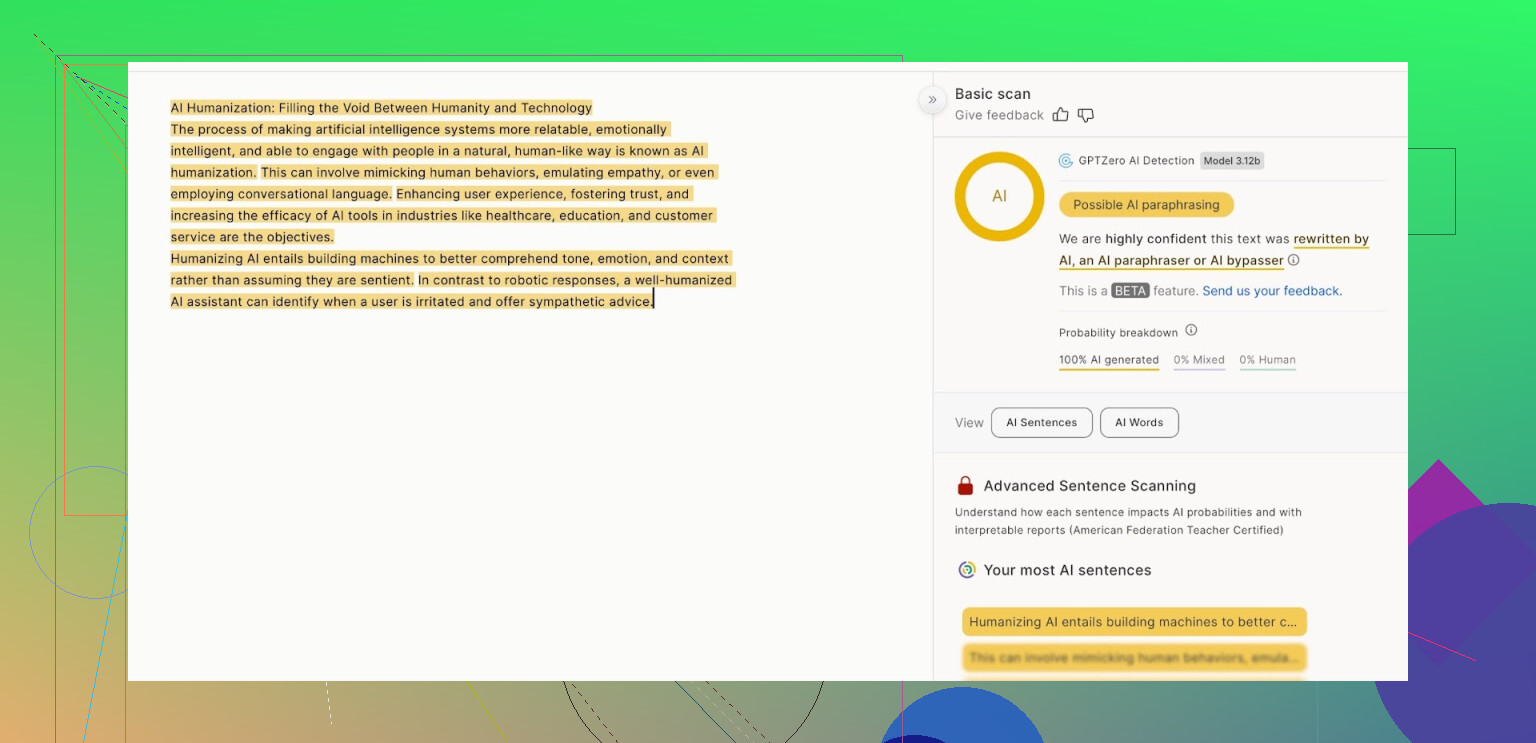Click info icon next to Probability breakdown

coord(1191,331)
